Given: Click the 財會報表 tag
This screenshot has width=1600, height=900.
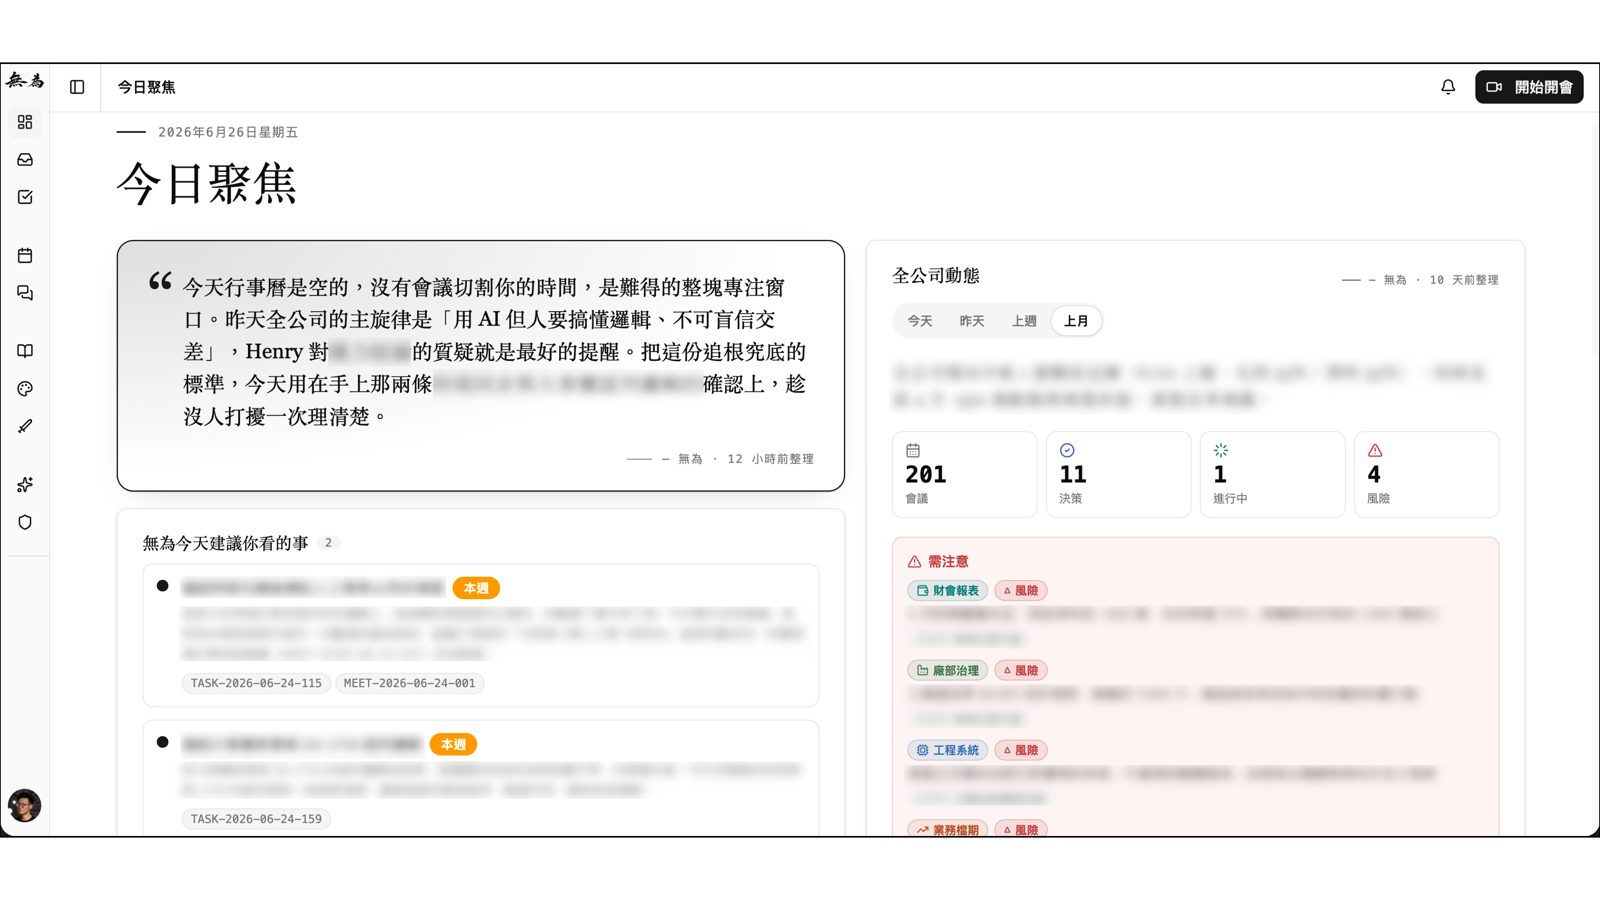Looking at the screenshot, I should (x=947, y=591).
